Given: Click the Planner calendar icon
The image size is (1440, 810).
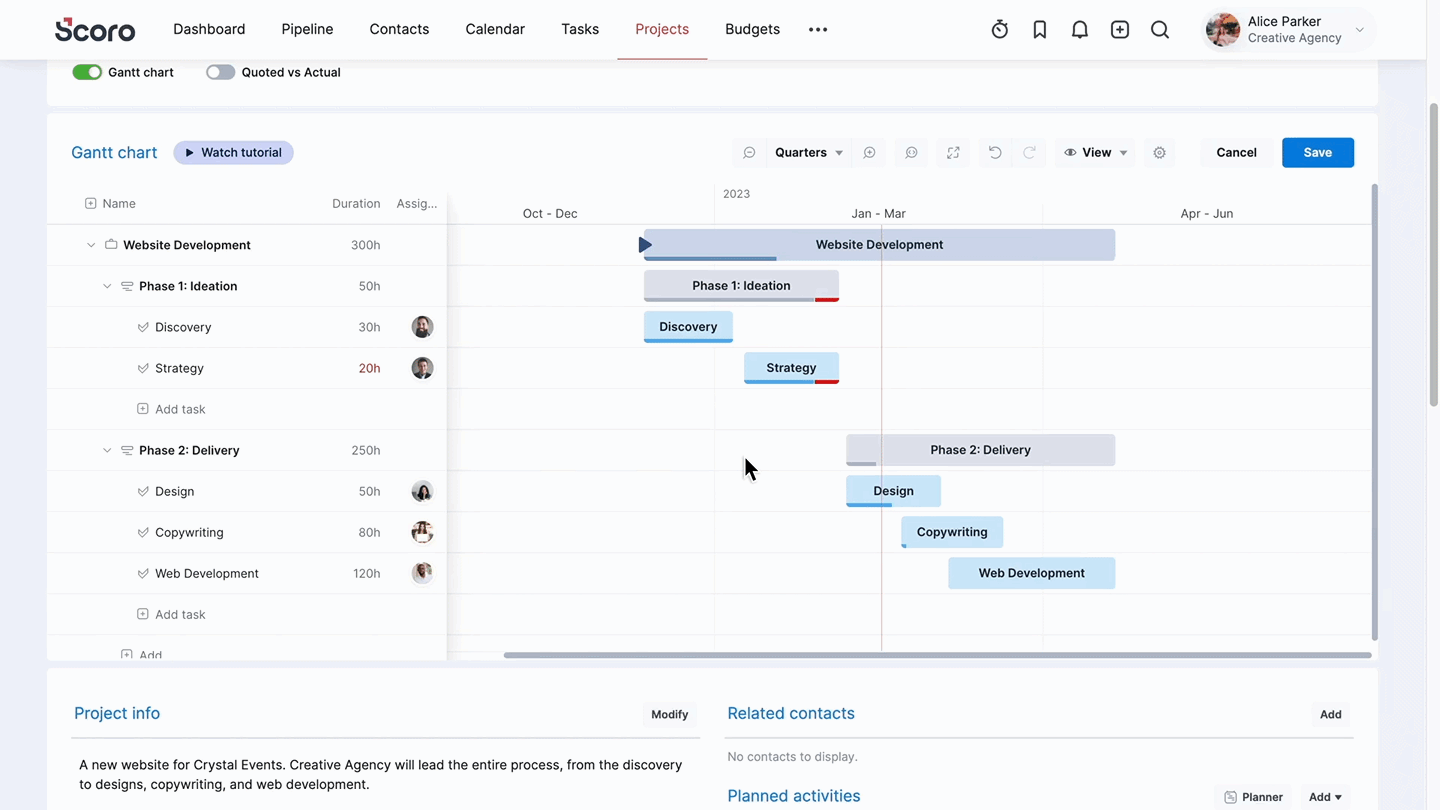Looking at the screenshot, I should (x=1230, y=797).
